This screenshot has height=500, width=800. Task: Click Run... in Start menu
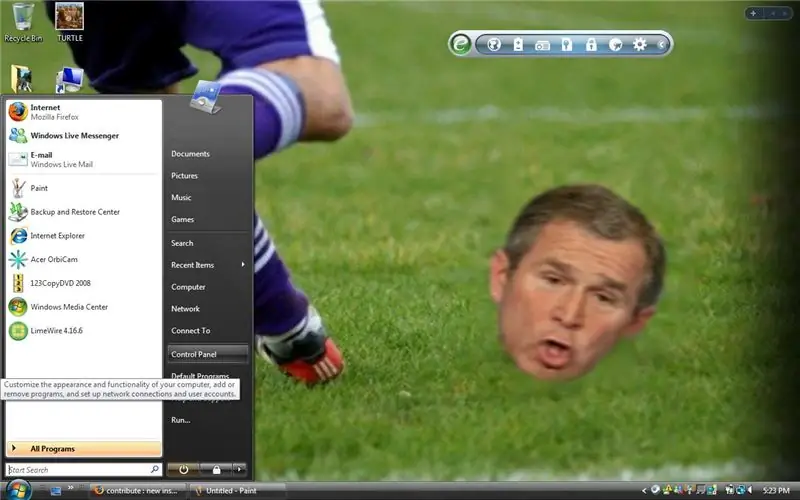pyautogui.click(x=208, y=420)
